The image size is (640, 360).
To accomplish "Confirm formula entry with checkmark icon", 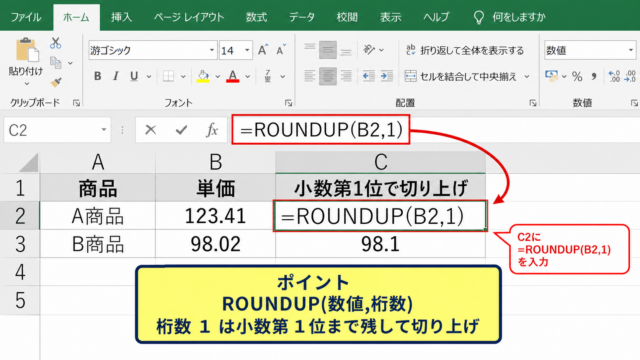I will [181, 130].
